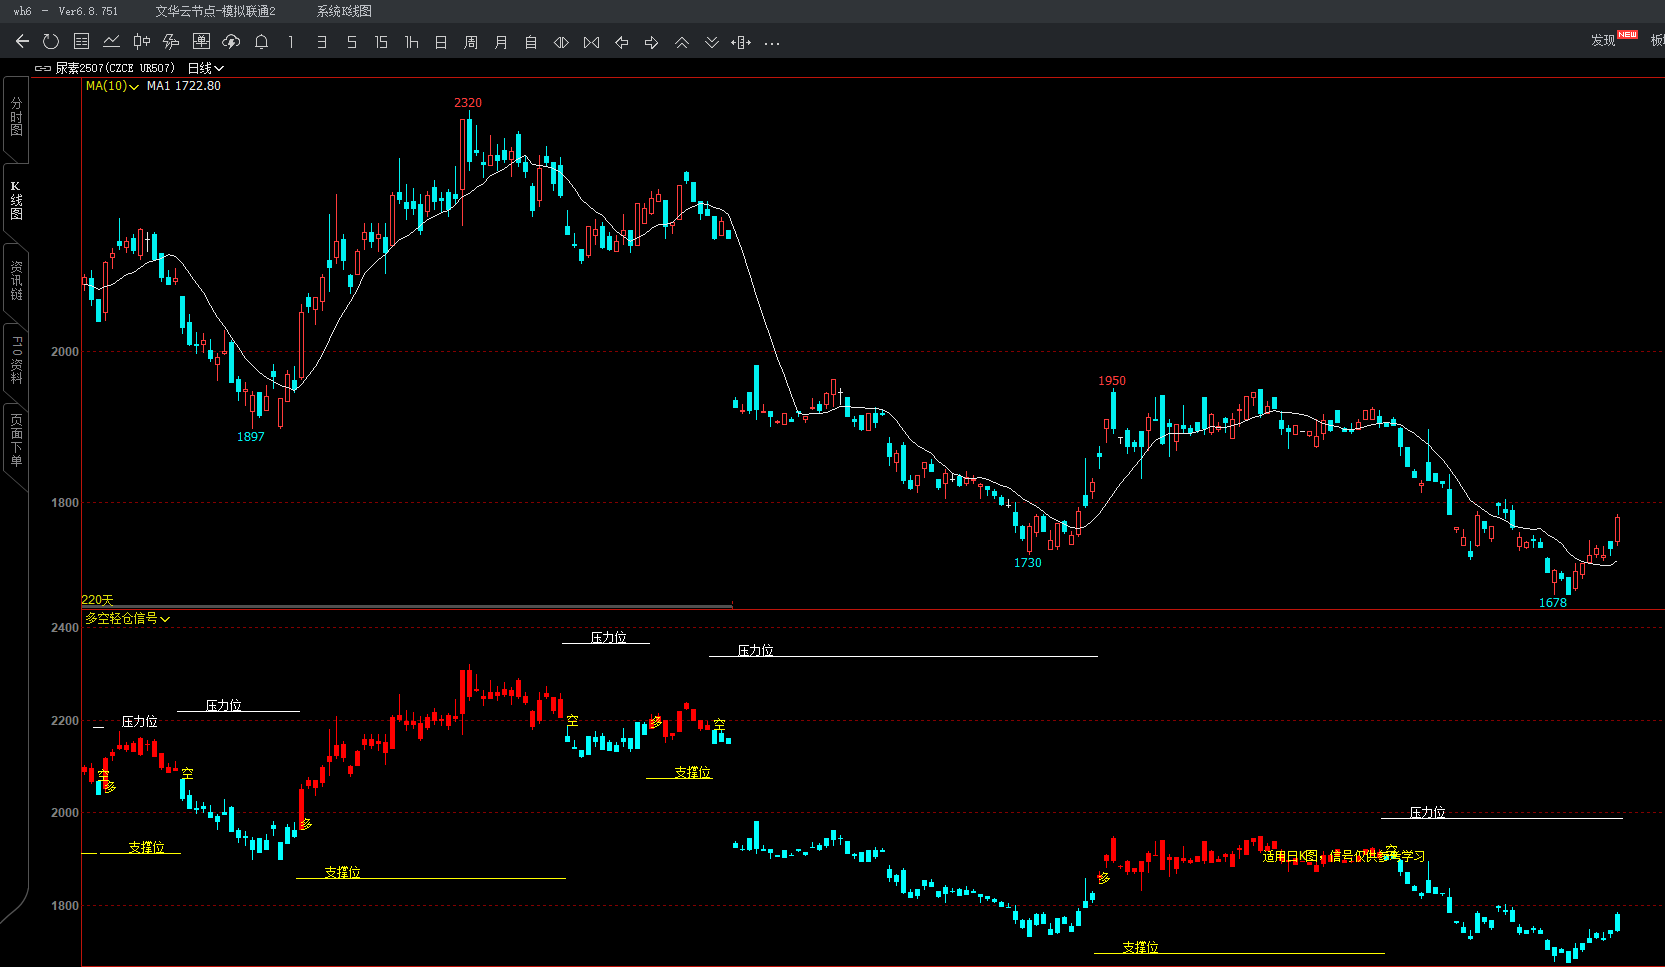Expand the candles horizontally with the widen icon
The width and height of the screenshot is (1665, 967).
pos(561,42)
